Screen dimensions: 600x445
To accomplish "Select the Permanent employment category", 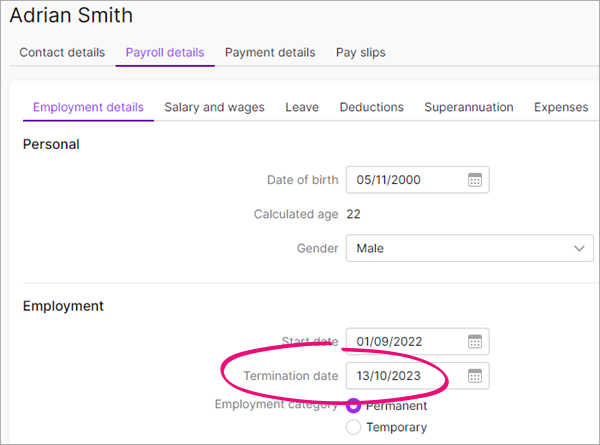I will tap(353, 406).
